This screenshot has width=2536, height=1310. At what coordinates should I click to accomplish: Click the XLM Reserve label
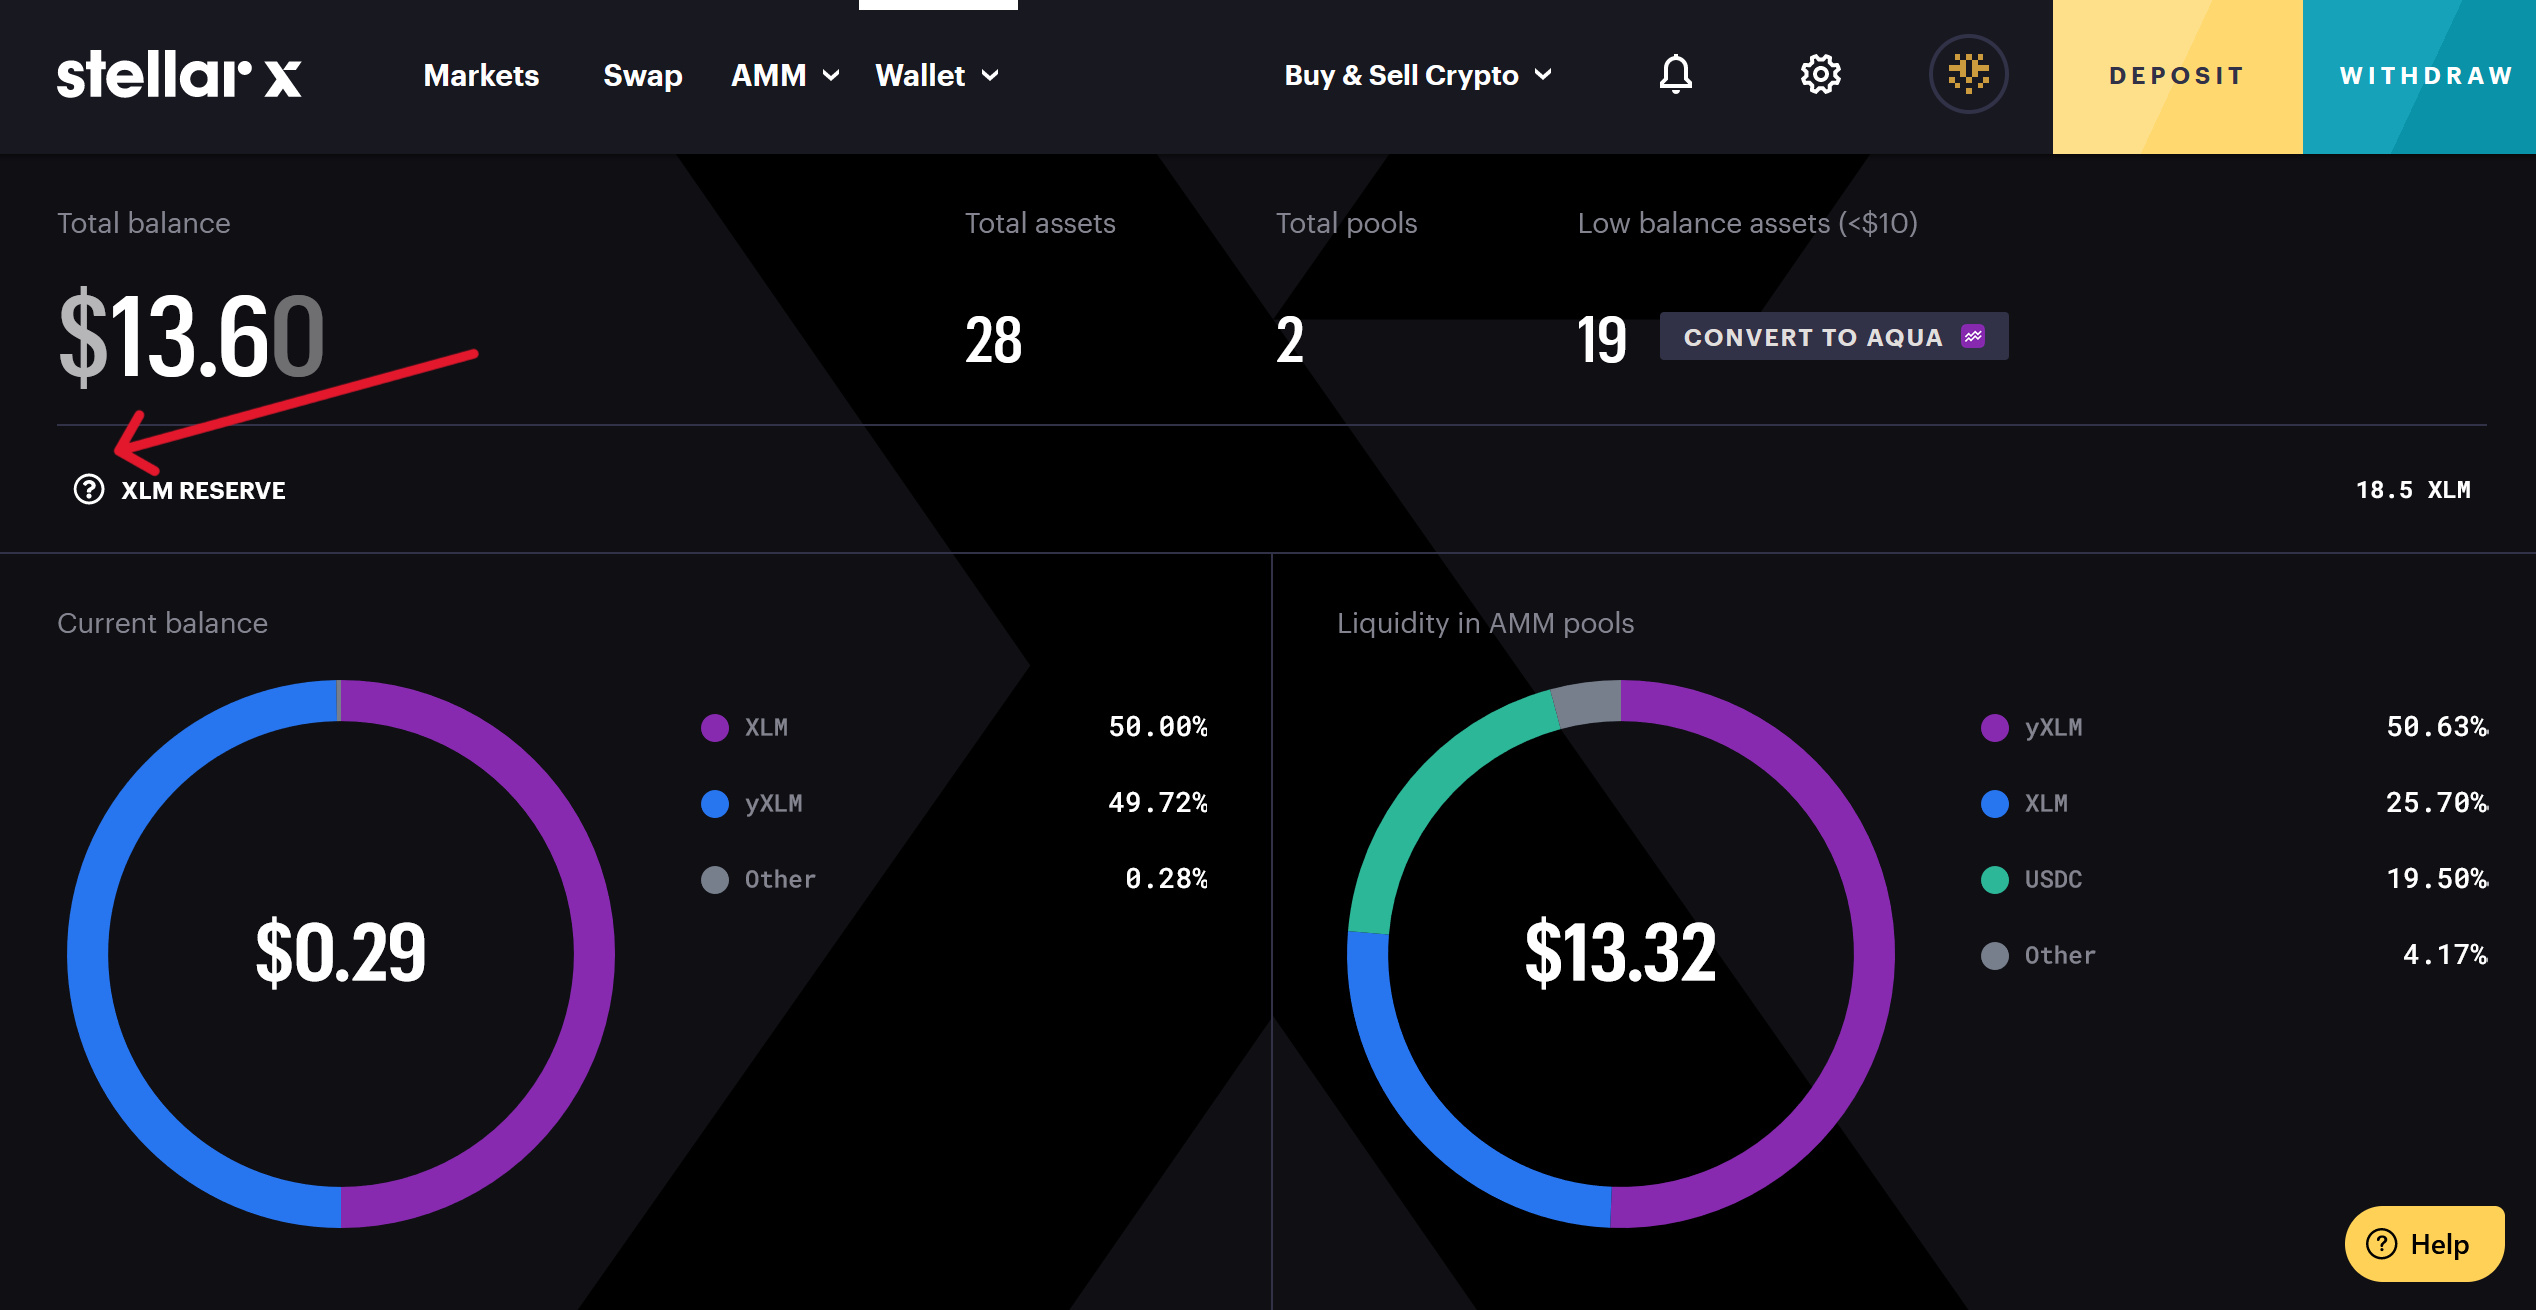coord(203,491)
